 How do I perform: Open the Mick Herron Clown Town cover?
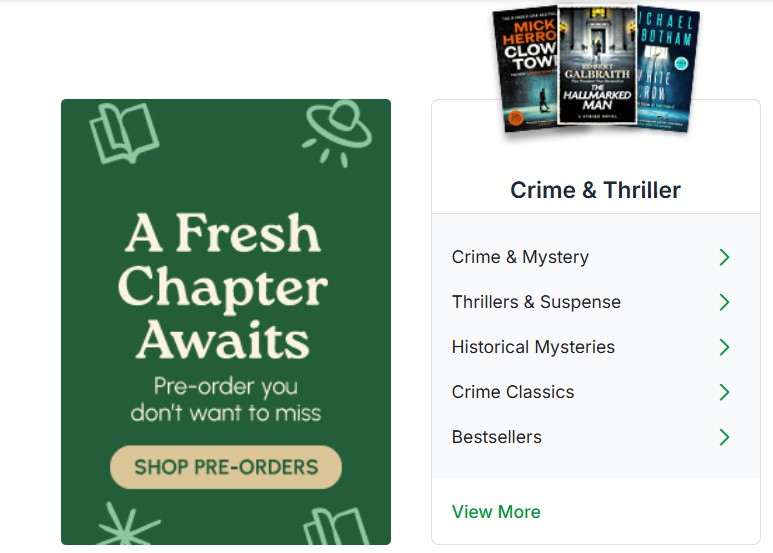(527, 71)
